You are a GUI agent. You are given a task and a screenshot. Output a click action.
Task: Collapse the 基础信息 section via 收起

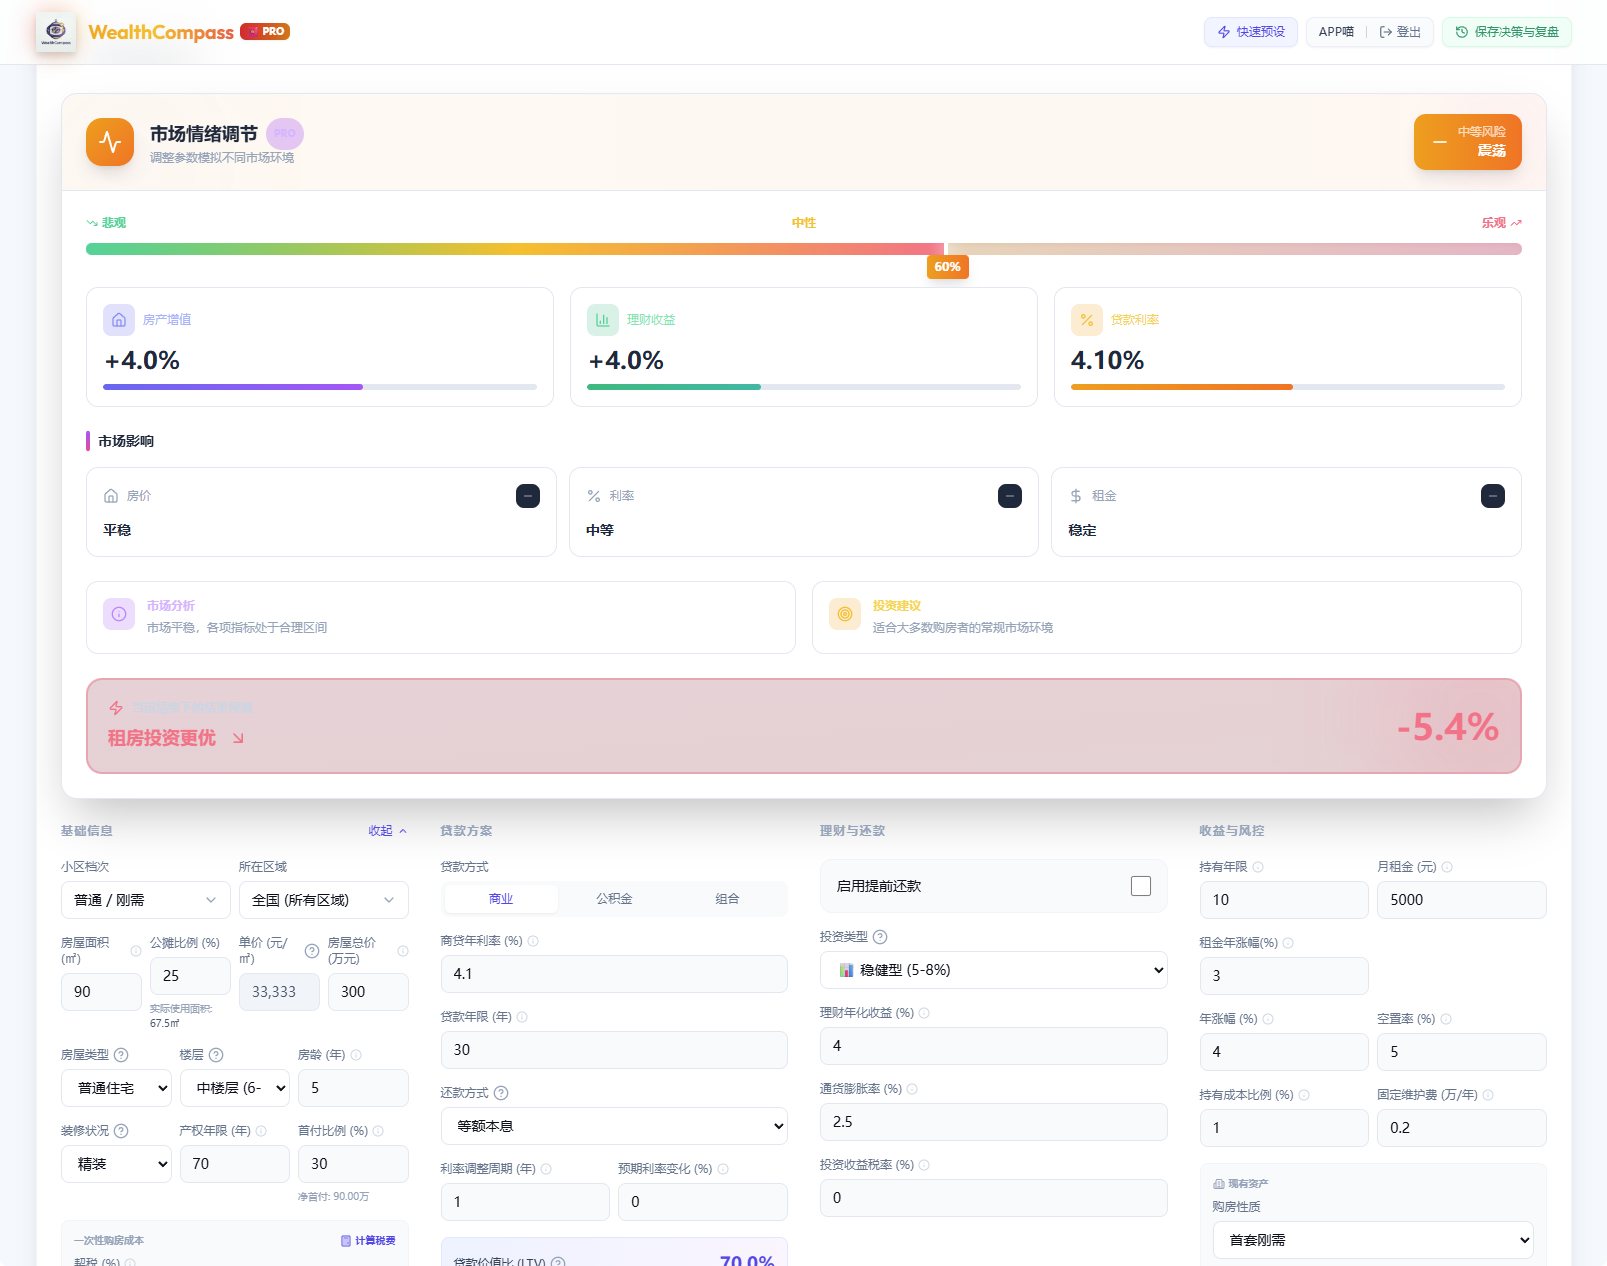(387, 831)
